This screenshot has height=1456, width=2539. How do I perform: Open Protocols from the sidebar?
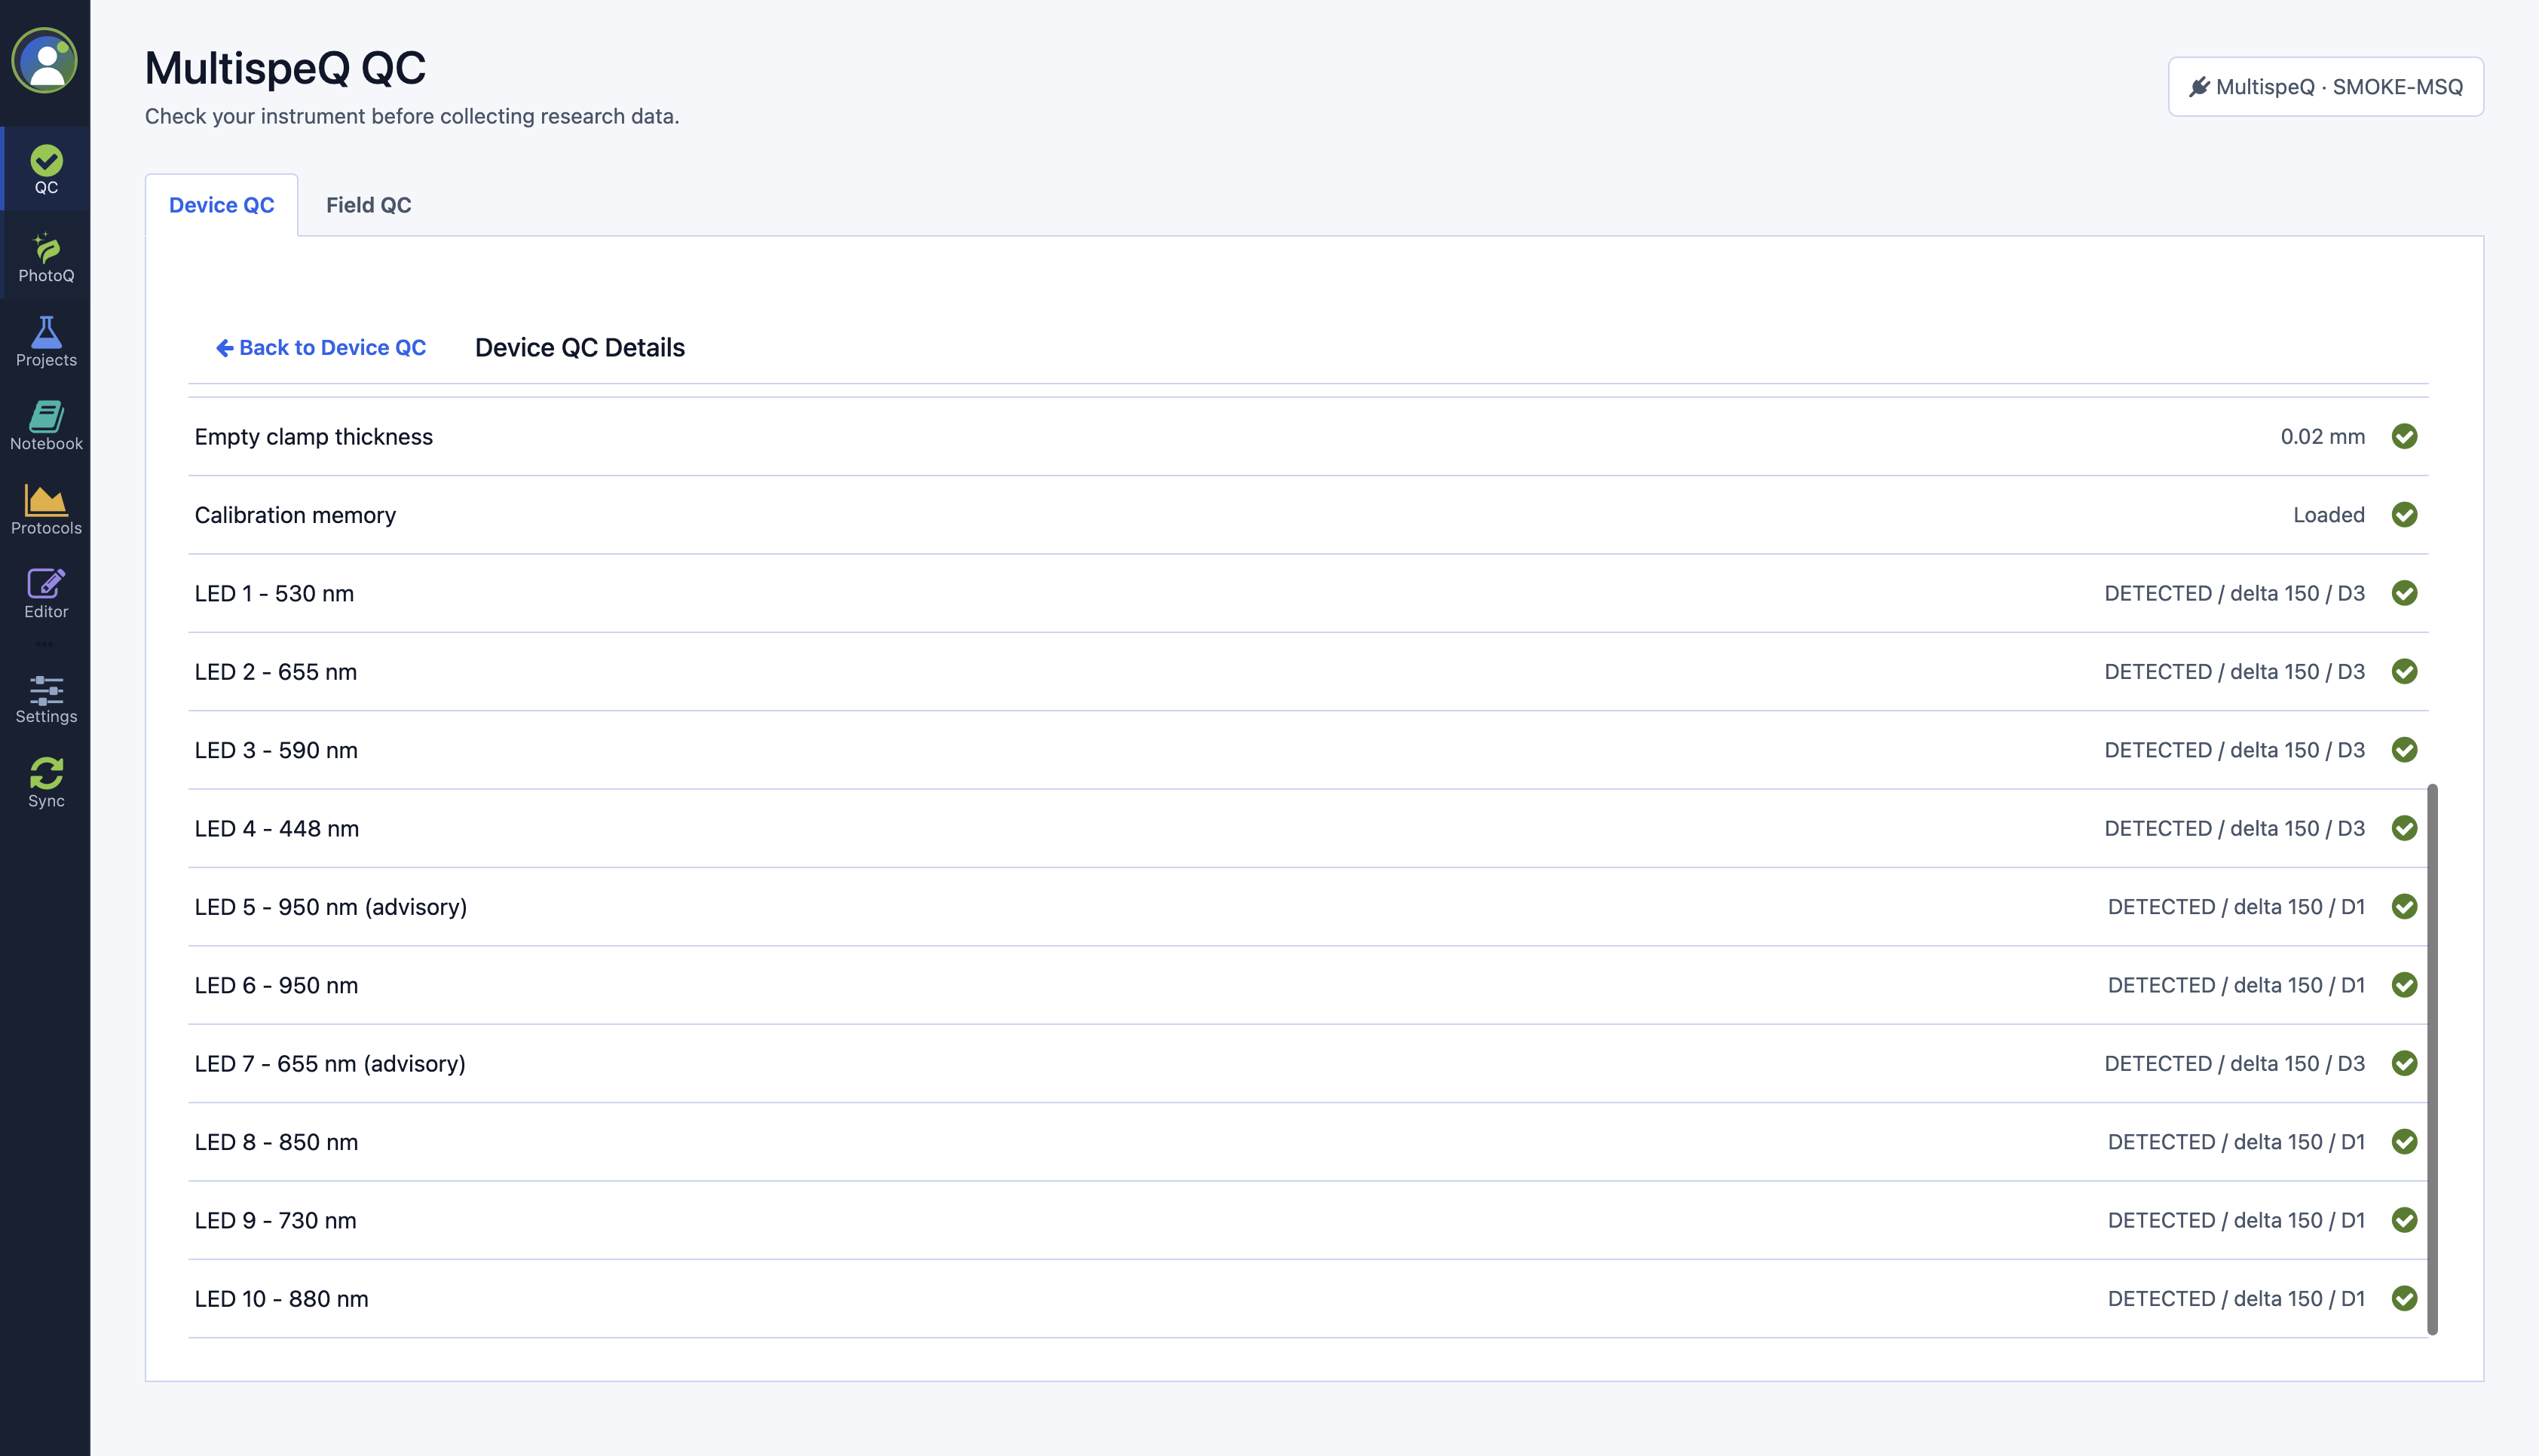click(x=46, y=510)
